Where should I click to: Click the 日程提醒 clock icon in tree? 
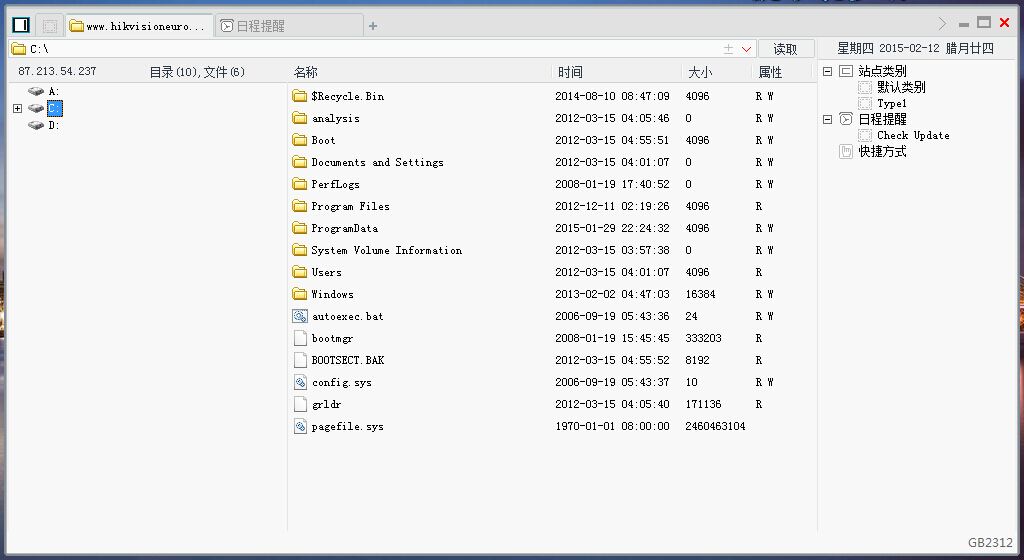(846, 119)
